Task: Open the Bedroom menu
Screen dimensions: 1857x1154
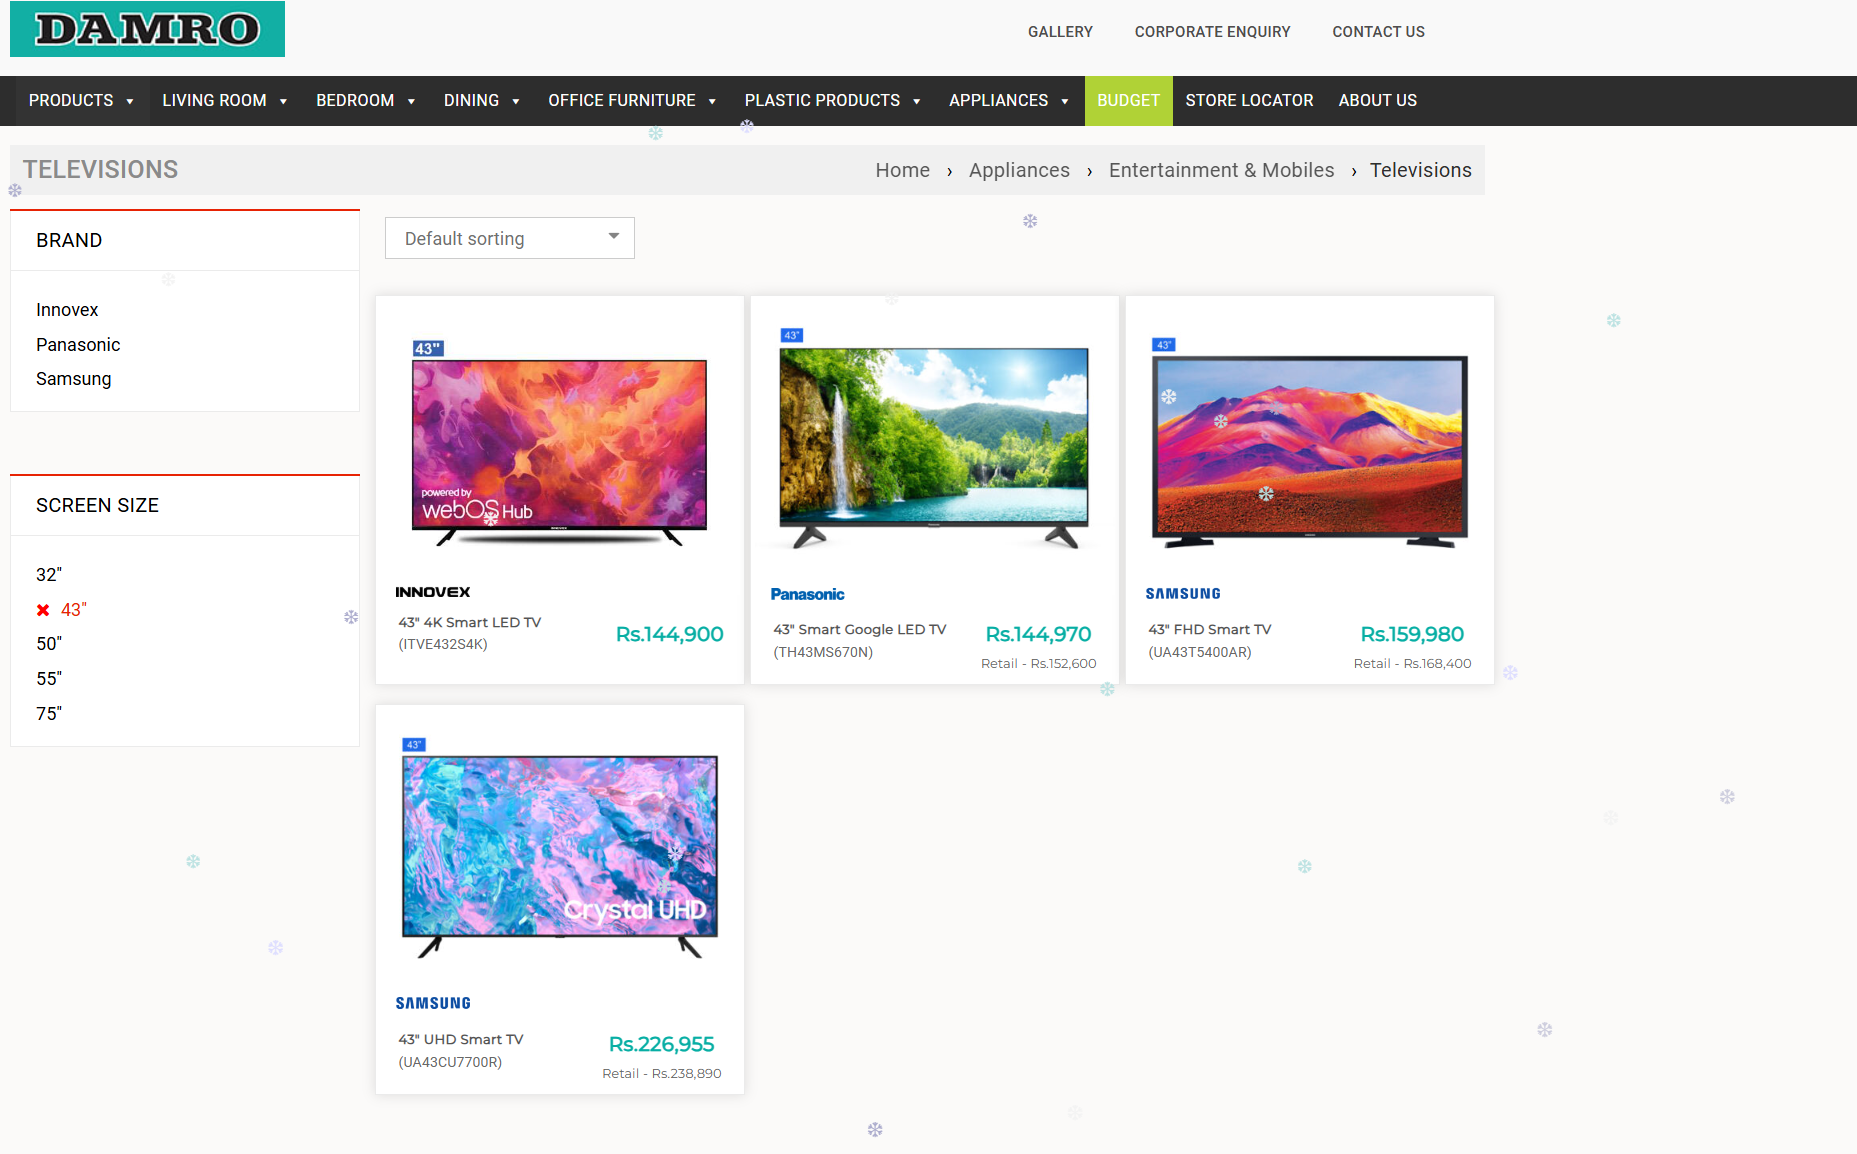Action: [355, 100]
